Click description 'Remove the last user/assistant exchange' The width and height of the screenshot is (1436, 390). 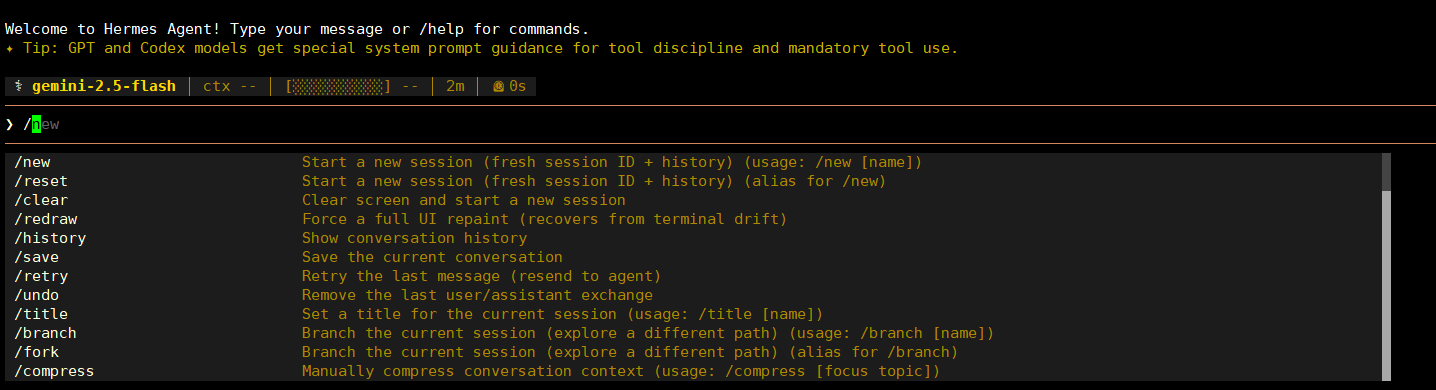point(477,295)
